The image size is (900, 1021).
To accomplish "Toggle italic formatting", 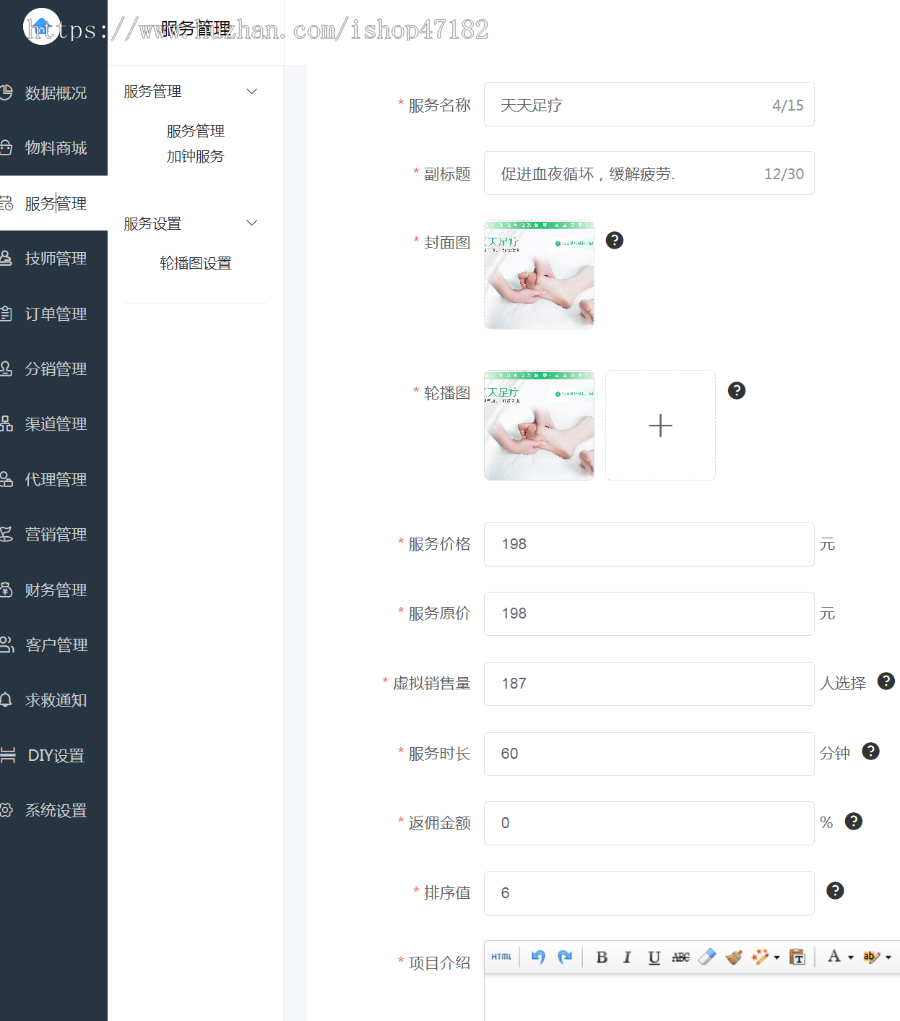I will 627,957.
